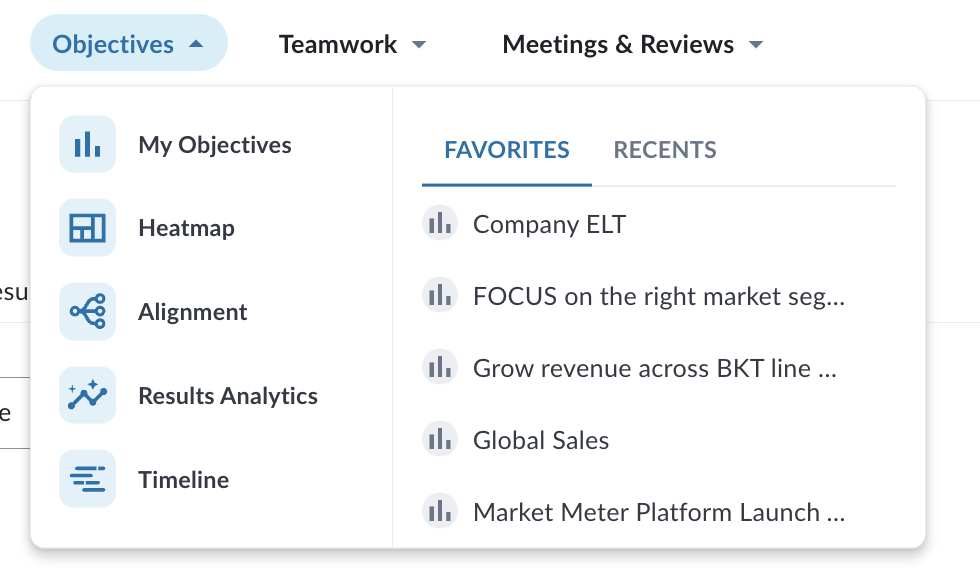Open Grow revenue across BKT line favorite
The width and height of the screenshot is (980, 582).
654,368
